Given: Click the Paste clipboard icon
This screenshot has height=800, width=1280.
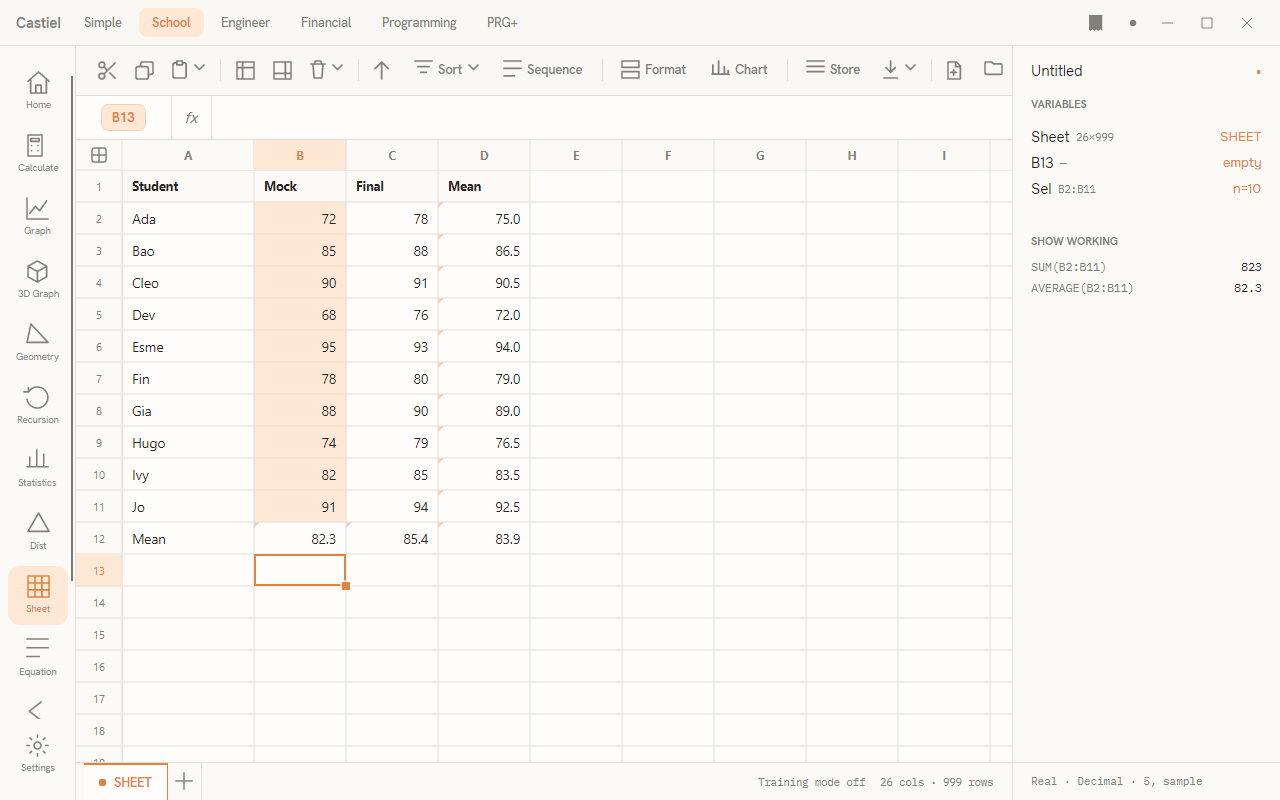Looking at the screenshot, I should (x=179, y=70).
